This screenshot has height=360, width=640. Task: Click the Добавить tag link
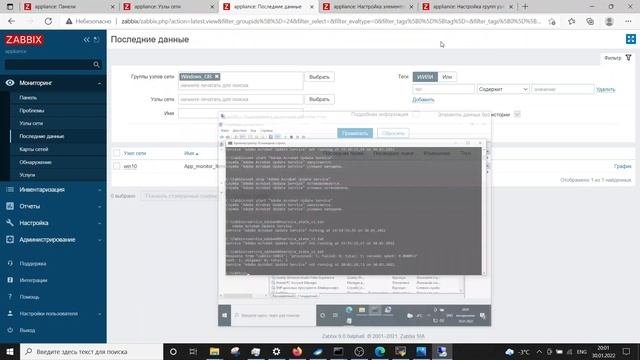click(x=423, y=100)
